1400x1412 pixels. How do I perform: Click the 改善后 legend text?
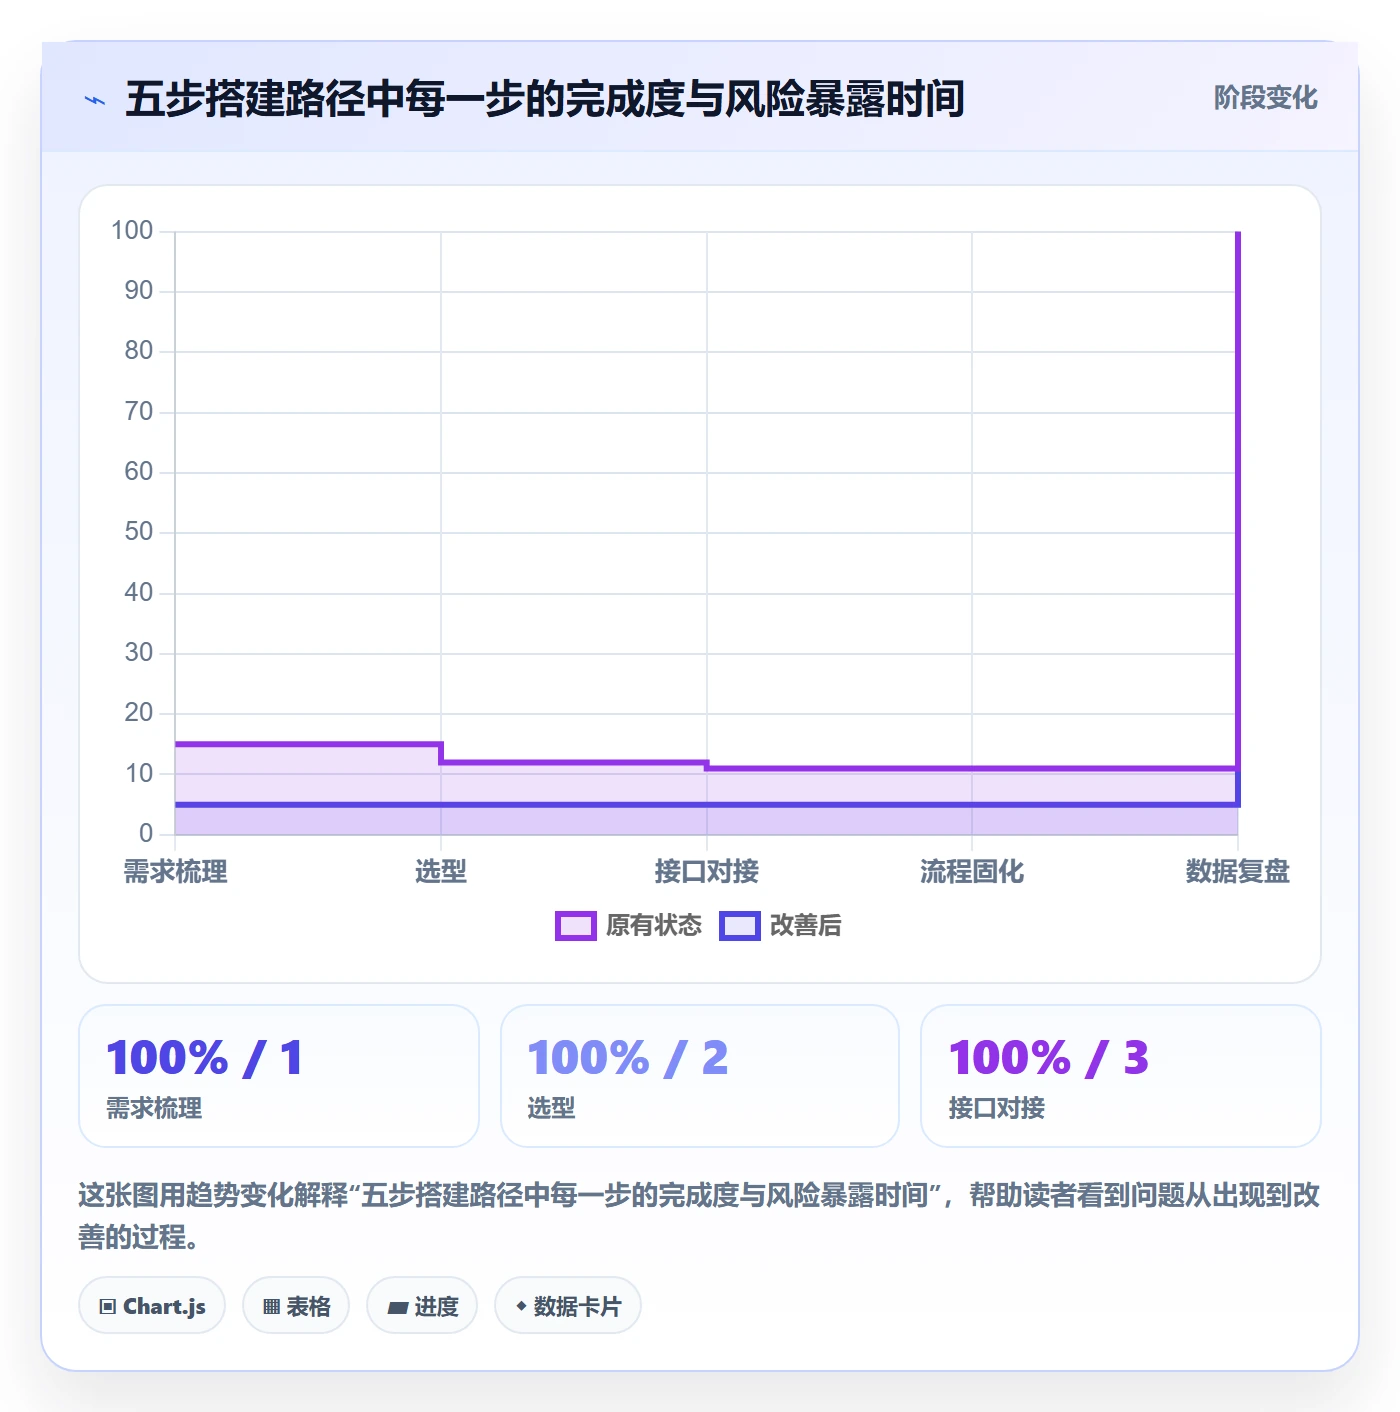tap(806, 926)
